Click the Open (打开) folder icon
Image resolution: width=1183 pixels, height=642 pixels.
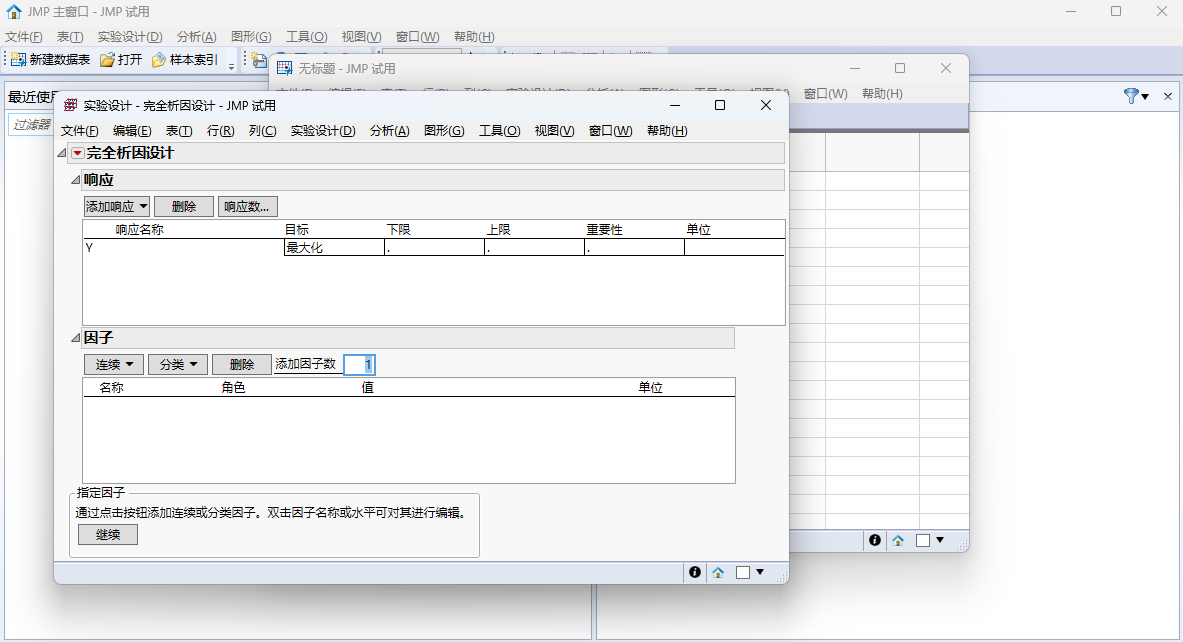point(107,60)
